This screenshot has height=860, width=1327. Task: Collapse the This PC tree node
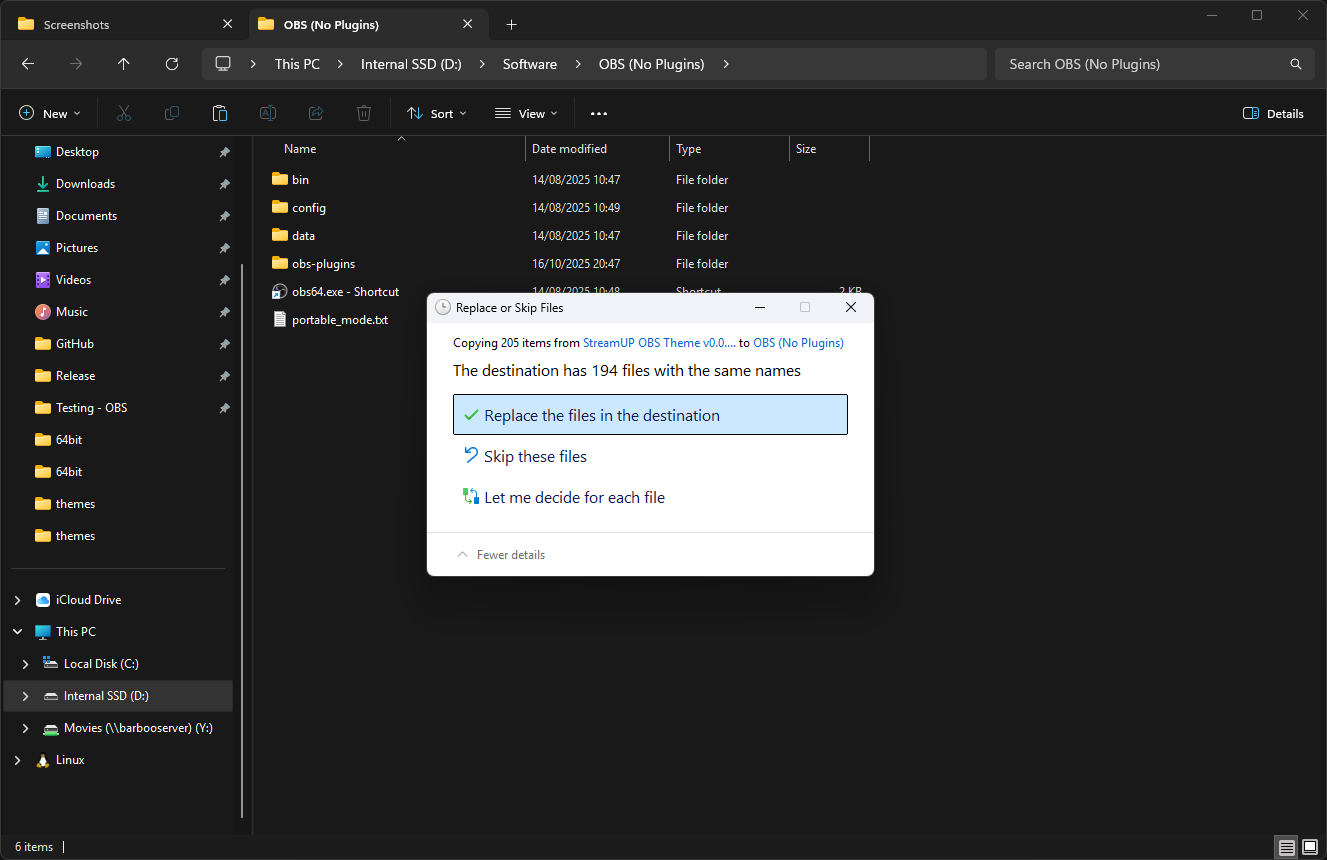(17, 632)
